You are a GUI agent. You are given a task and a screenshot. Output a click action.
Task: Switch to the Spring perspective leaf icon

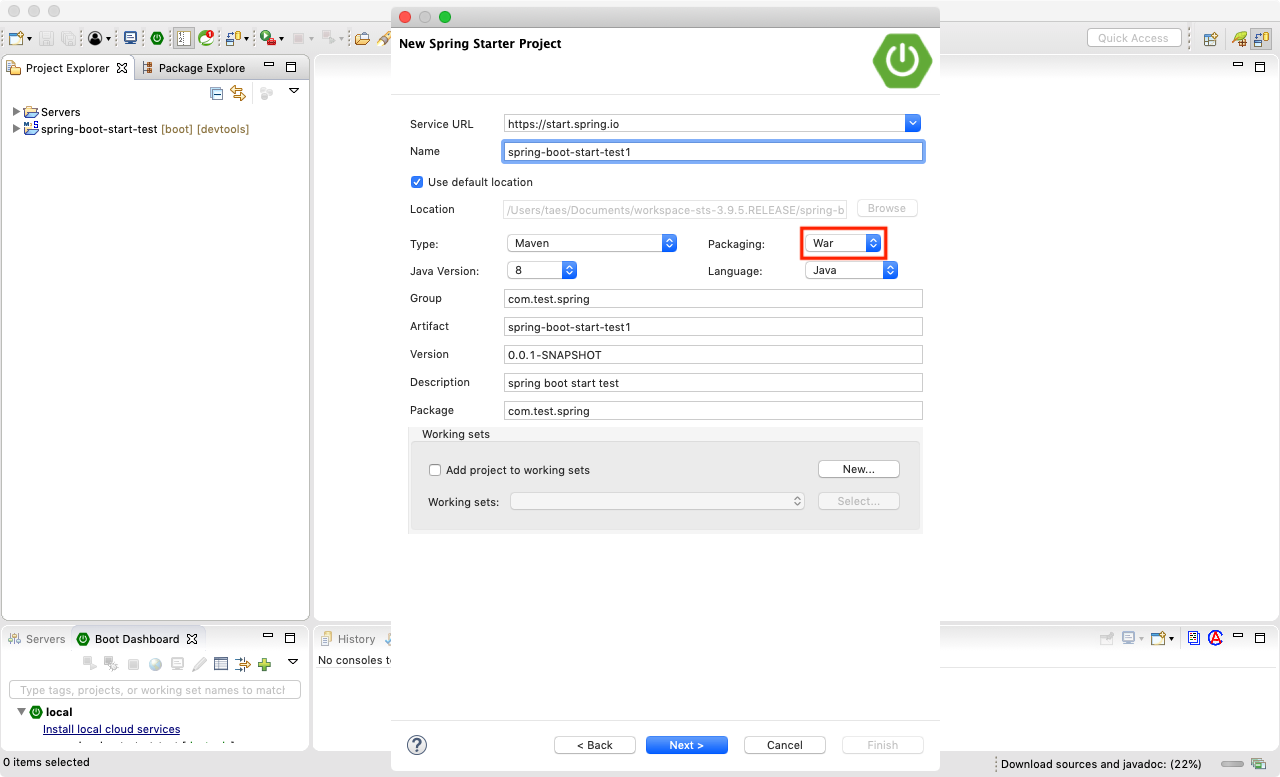[x=1240, y=38]
